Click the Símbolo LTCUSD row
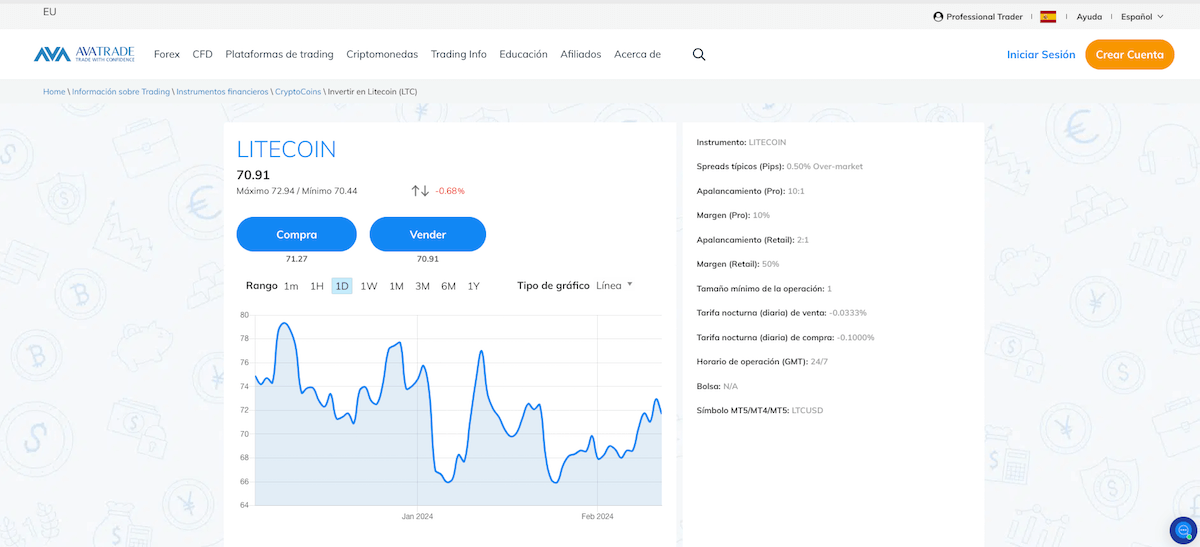The height and width of the screenshot is (547, 1200). (x=760, y=410)
